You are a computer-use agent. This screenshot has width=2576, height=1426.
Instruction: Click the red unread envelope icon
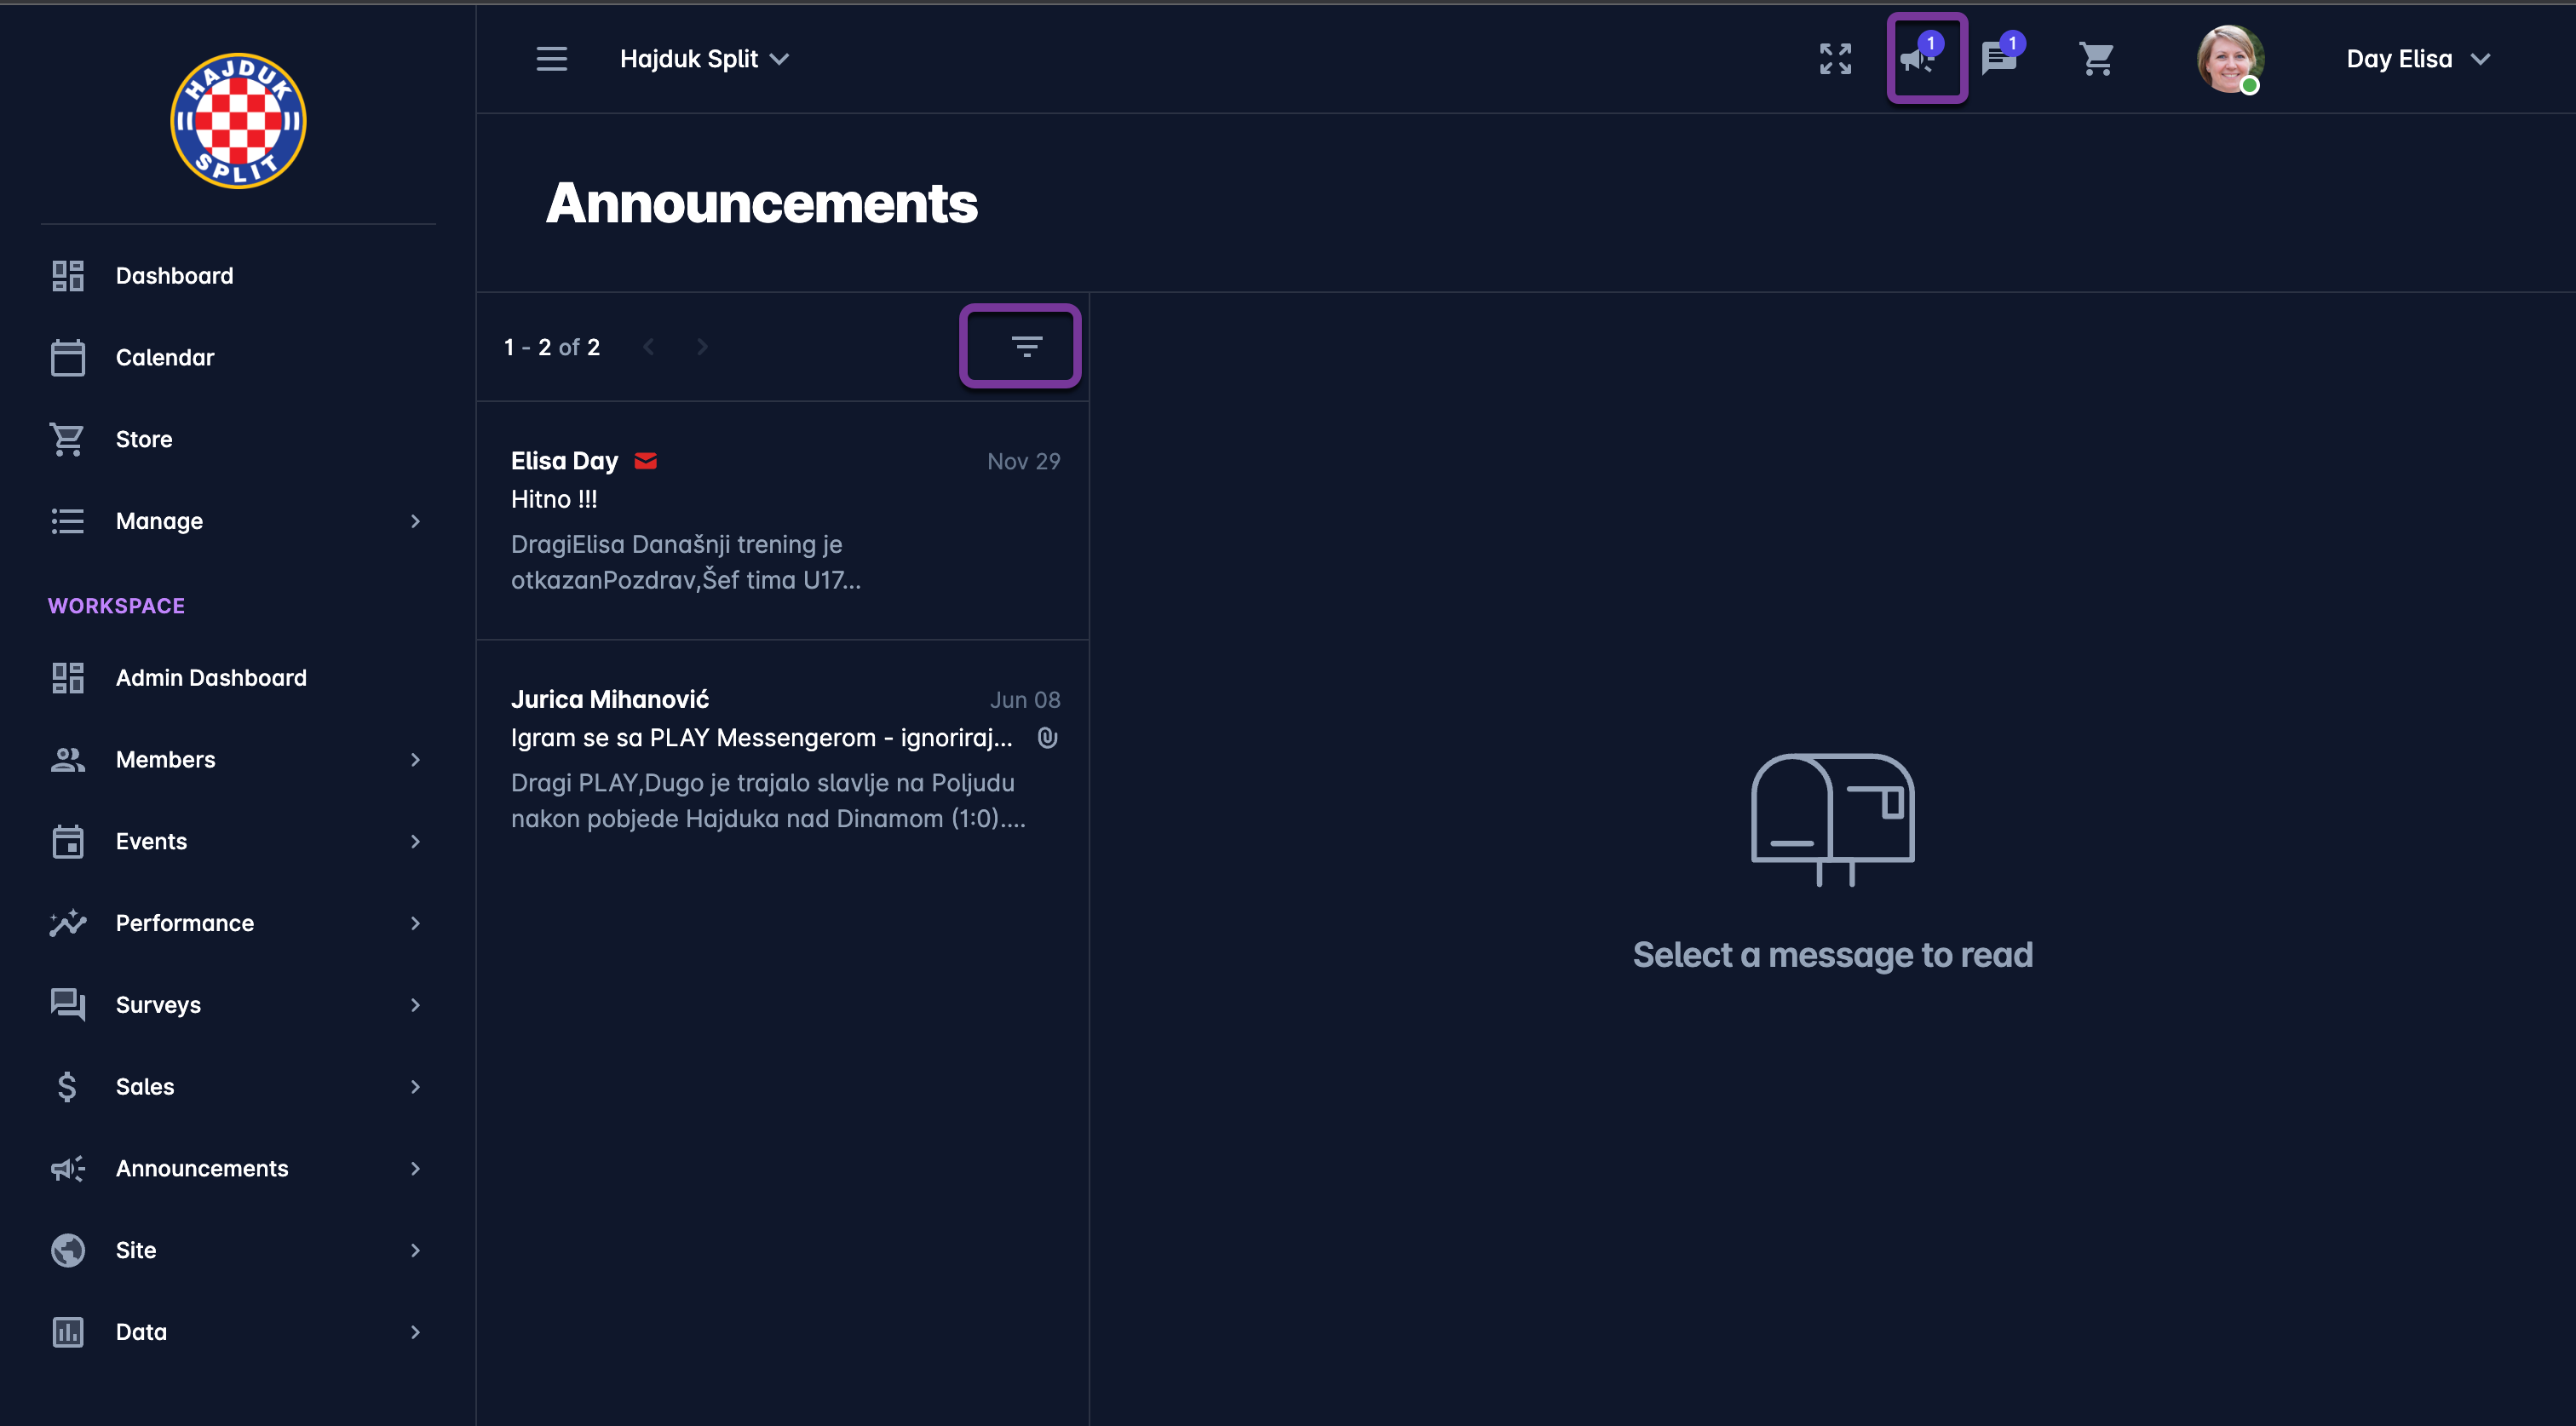(646, 461)
